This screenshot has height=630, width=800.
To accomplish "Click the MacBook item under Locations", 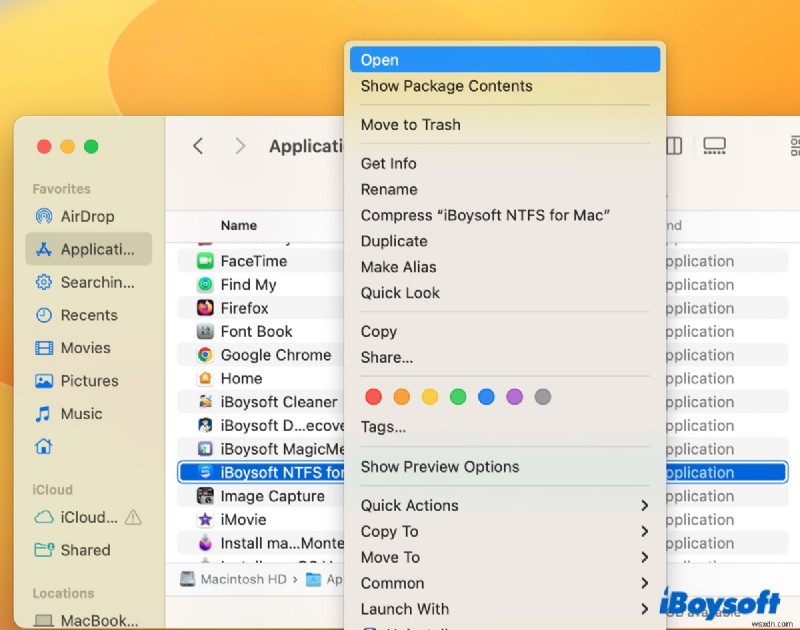I will (87, 620).
